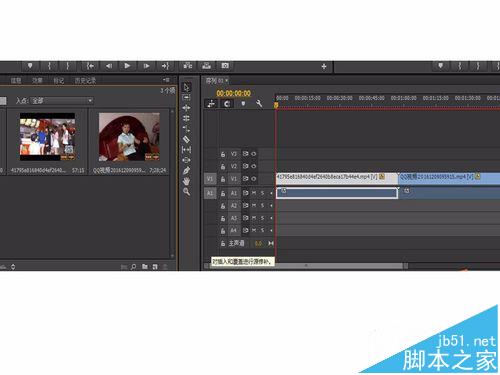The height and width of the screenshot is (375, 500).
Task: Select the Slide tool
Action: (x=186, y=160)
